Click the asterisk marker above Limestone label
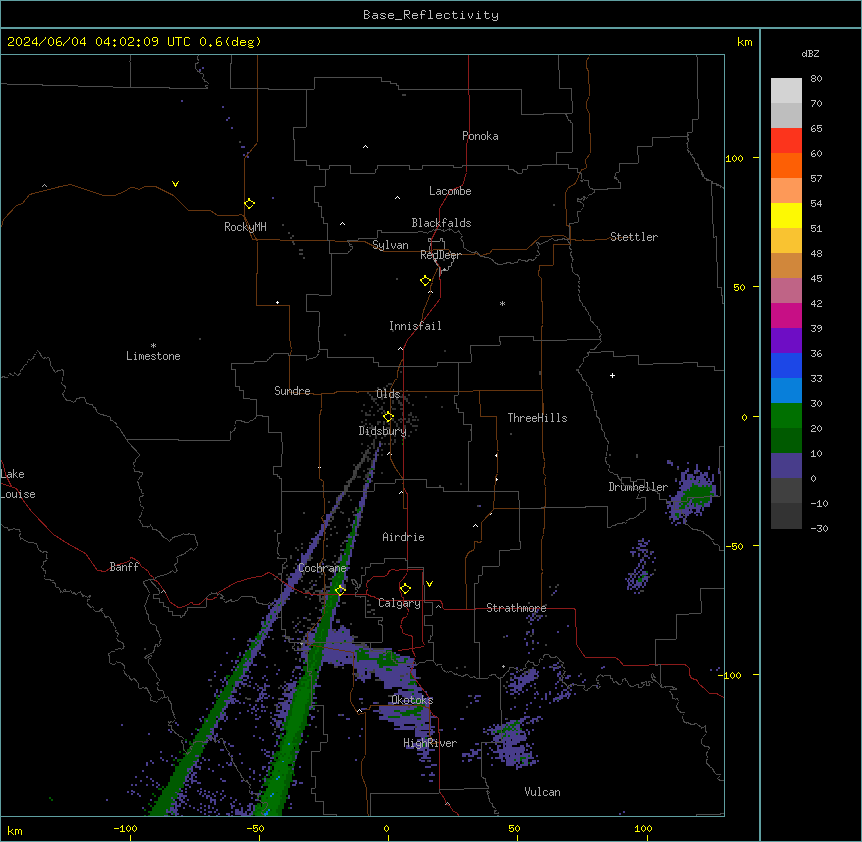862x842 pixels. click(153, 345)
